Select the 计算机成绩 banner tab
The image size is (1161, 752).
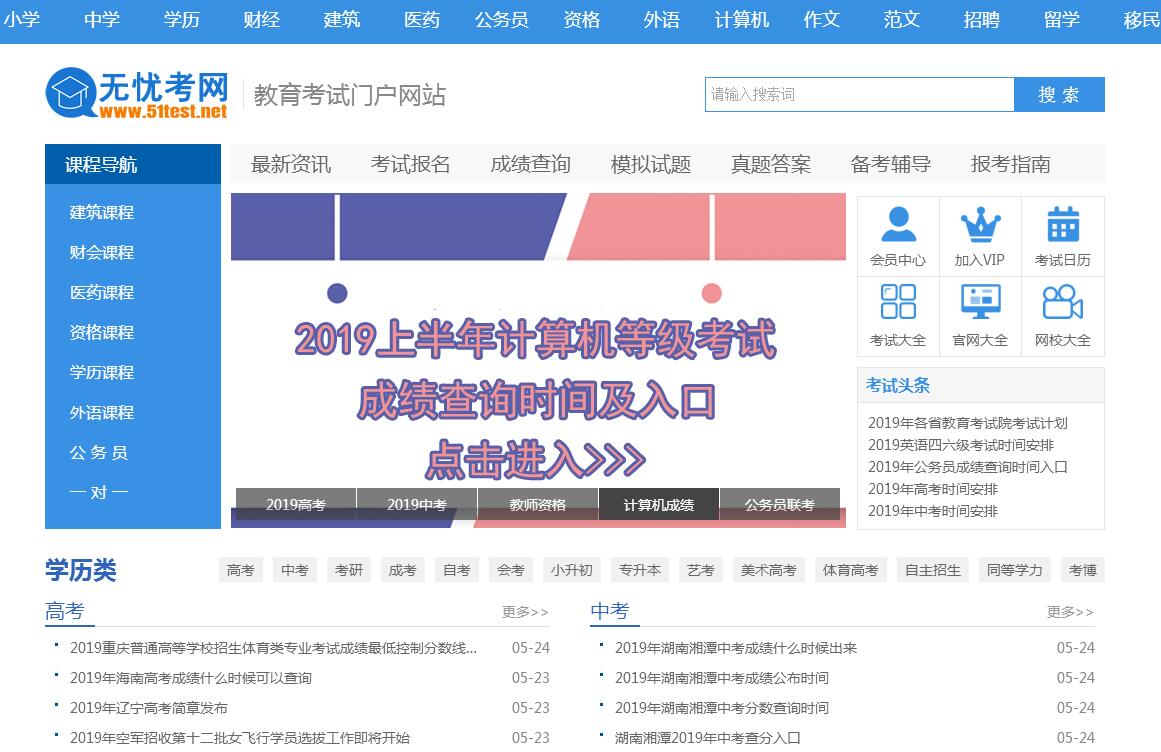[x=658, y=505]
